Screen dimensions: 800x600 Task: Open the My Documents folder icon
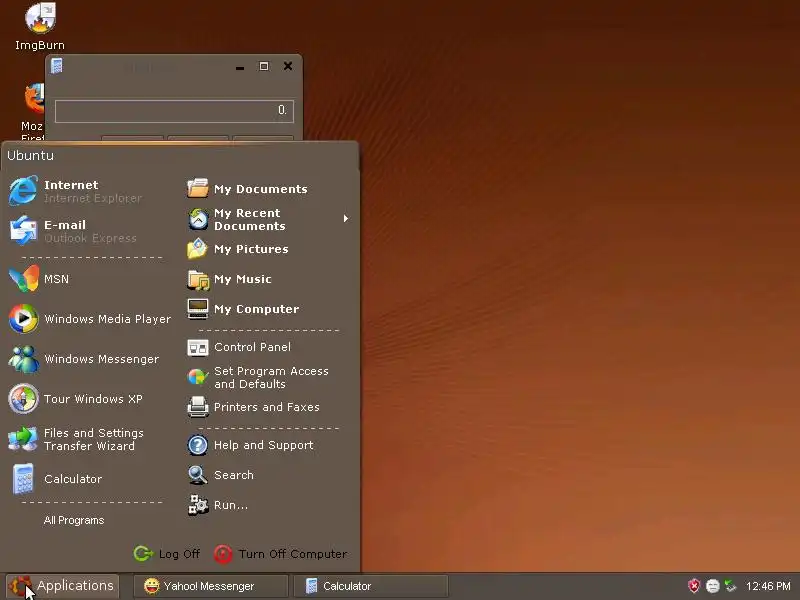197,188
